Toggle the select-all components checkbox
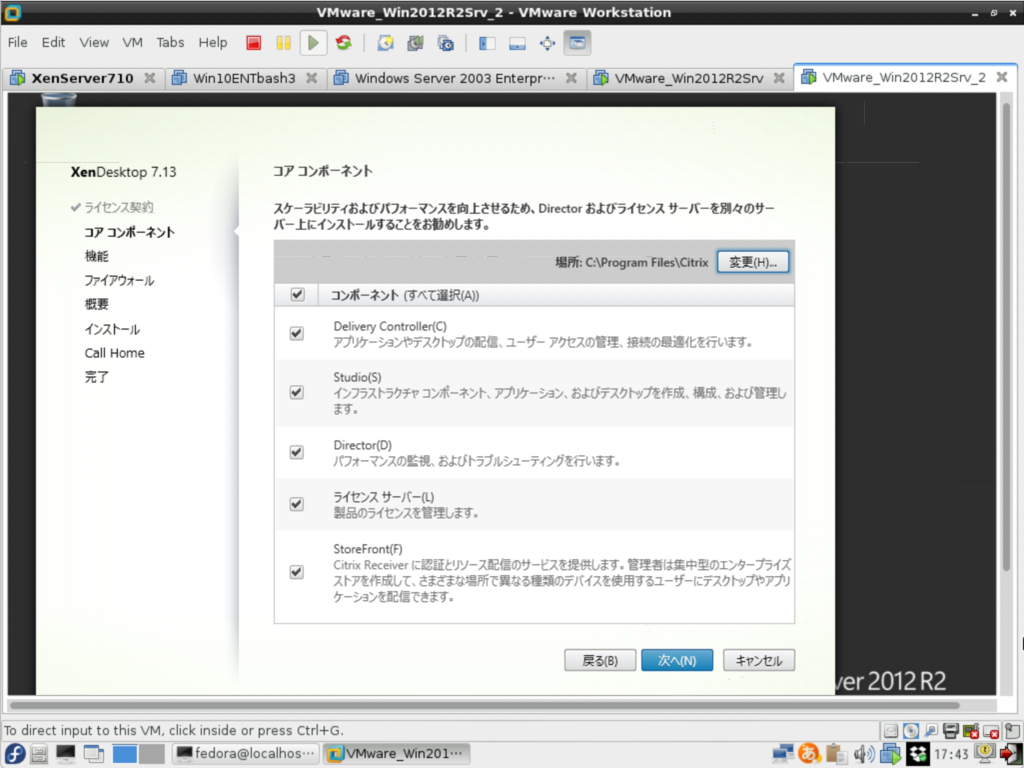Viewport: 1024px width, 768px height. tap(297, 295)
